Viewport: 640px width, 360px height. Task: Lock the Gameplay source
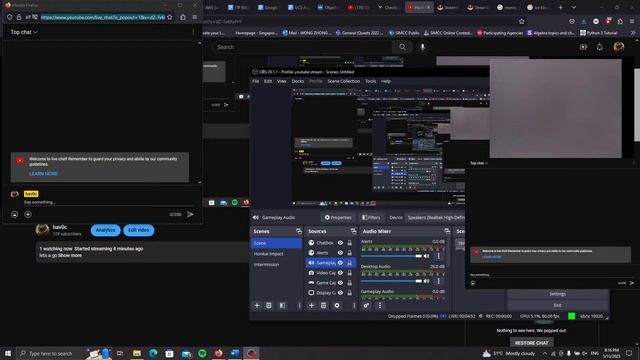pos(350,263)
